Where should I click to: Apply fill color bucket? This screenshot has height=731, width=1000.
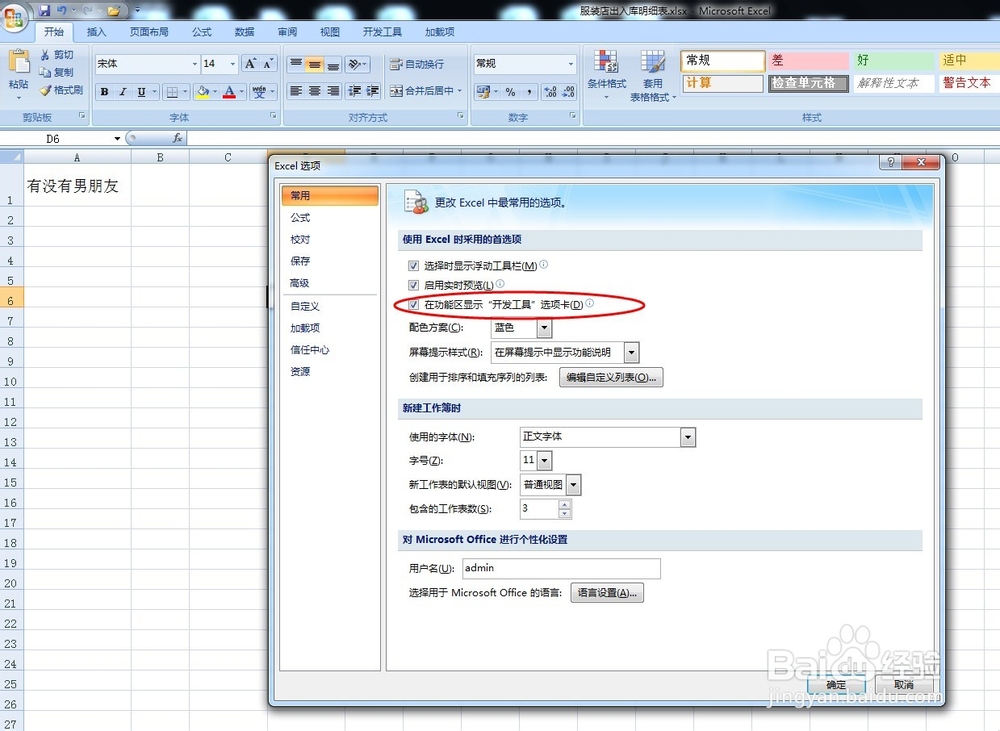(x=203, y=92)
